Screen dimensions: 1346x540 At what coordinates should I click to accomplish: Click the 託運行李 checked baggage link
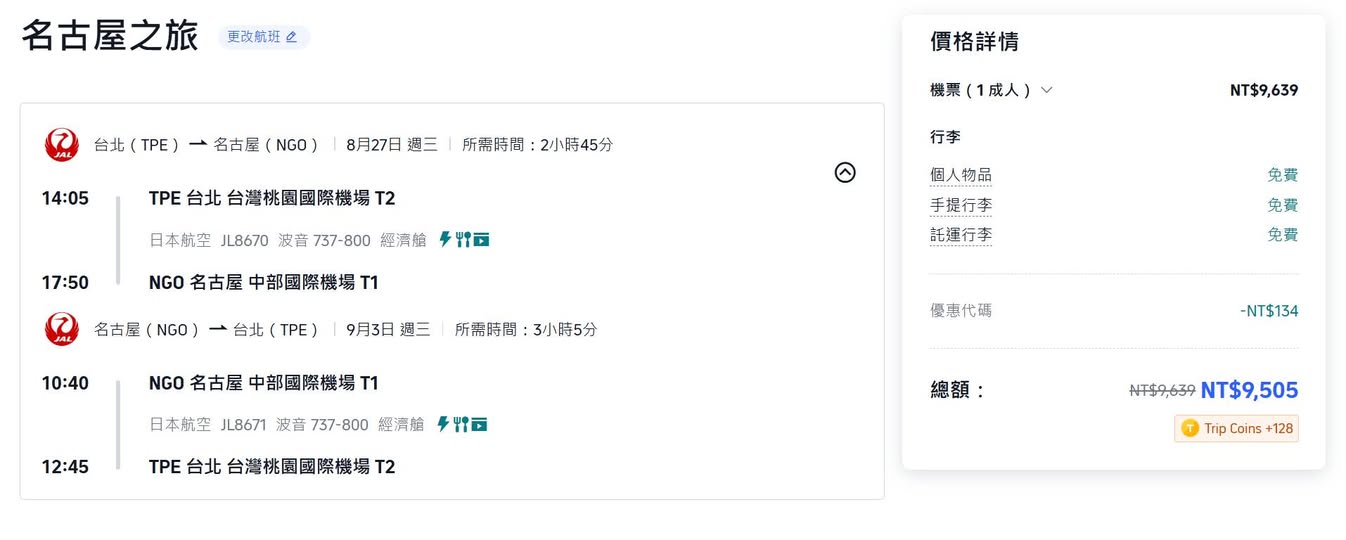960,235
